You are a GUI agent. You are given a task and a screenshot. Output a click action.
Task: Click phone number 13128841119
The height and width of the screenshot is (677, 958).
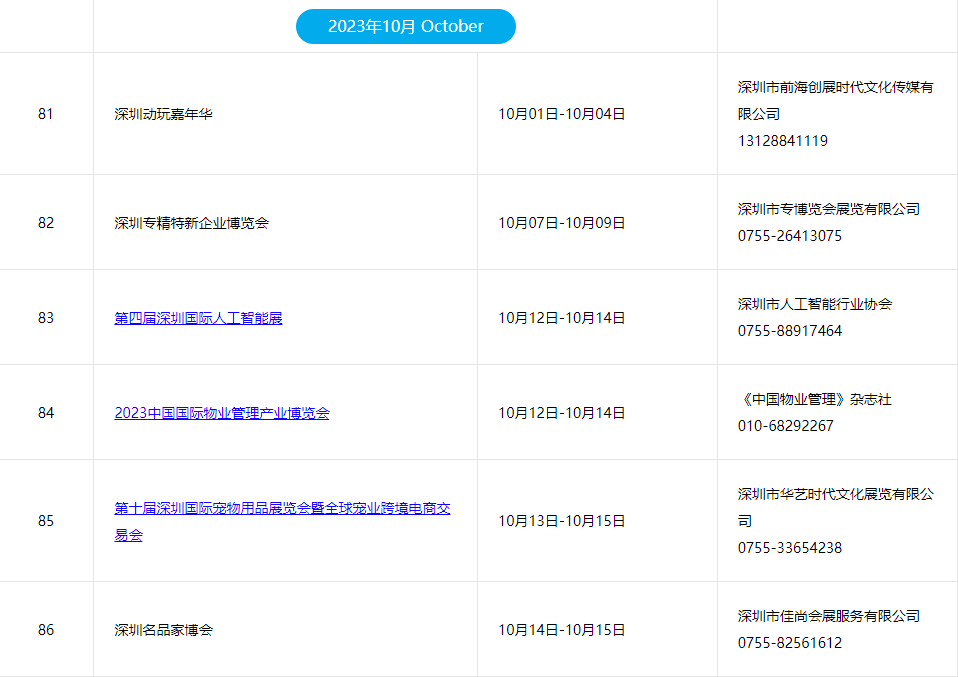point(783,141)
